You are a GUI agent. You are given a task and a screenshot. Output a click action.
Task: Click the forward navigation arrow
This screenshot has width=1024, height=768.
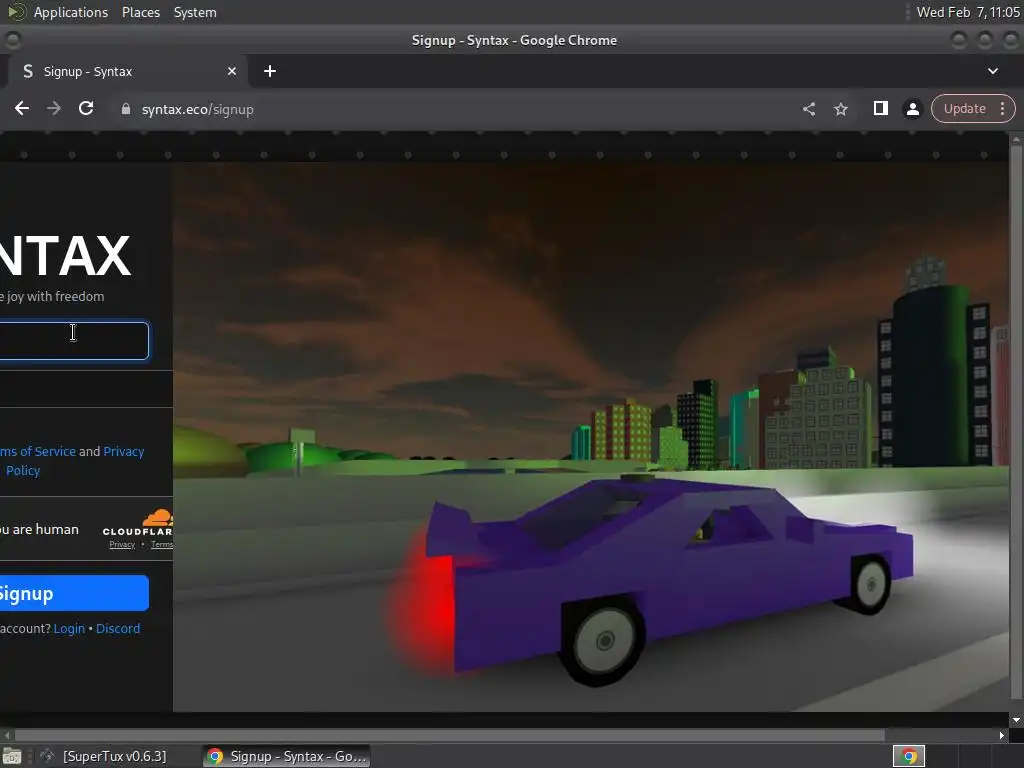coord(54,108)
